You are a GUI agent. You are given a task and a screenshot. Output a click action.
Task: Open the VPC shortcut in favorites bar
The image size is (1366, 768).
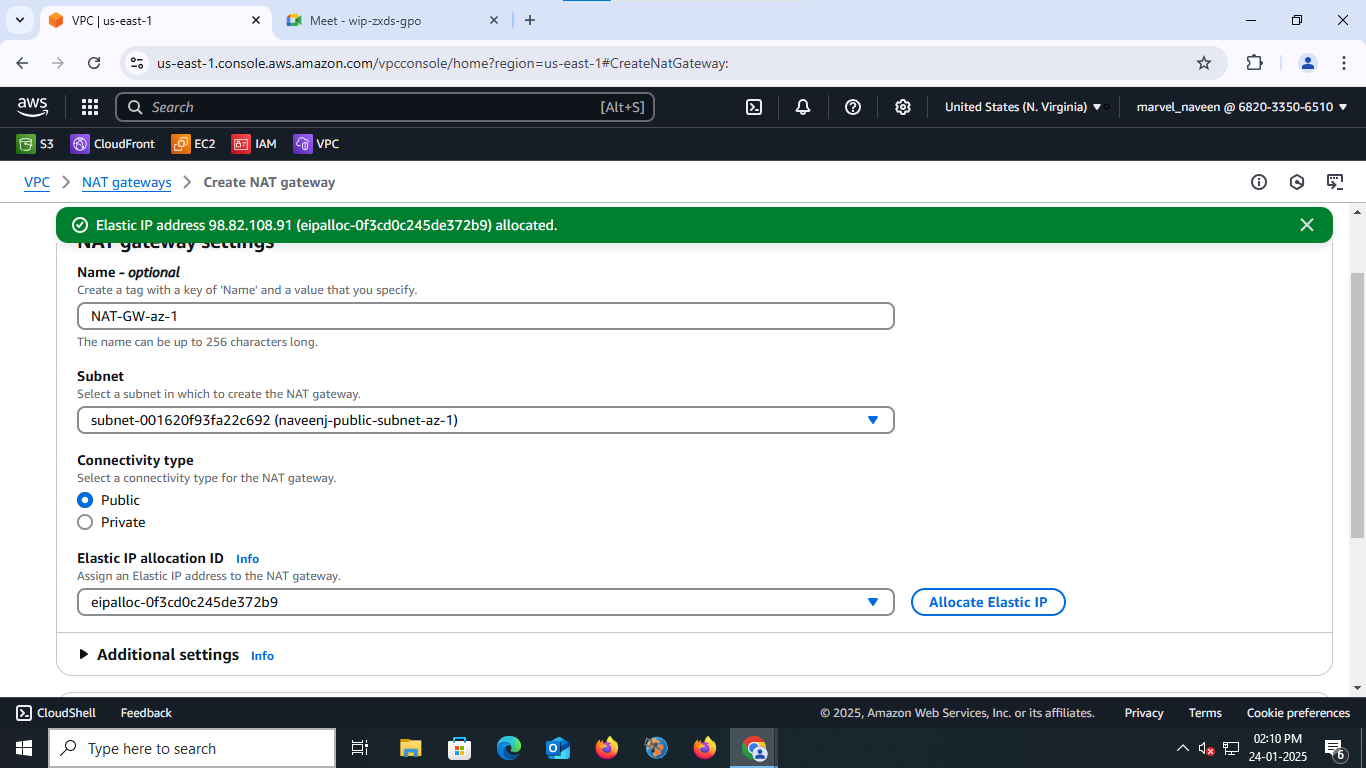tap(316, 144)
